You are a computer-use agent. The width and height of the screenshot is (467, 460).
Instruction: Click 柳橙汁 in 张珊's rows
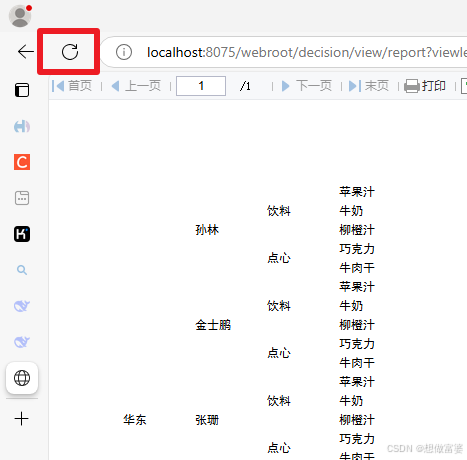pos(357,420)
